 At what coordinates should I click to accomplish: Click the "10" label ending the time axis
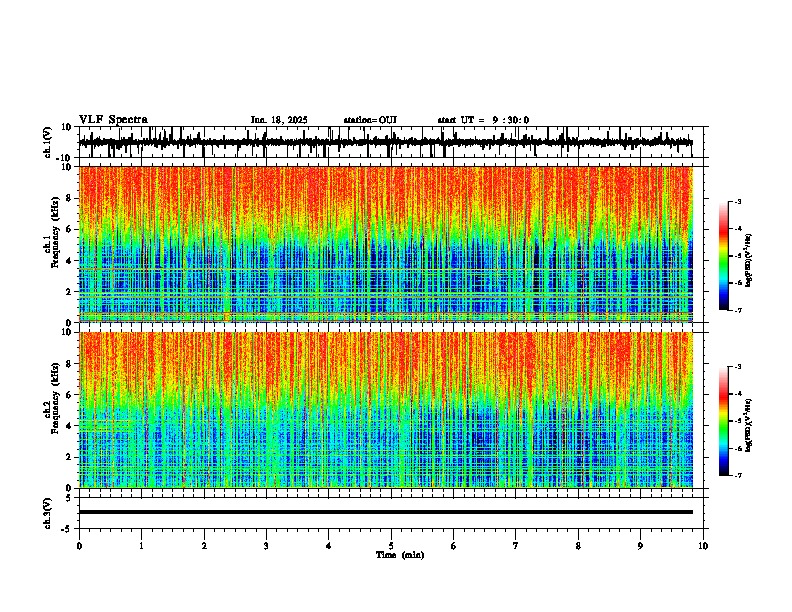point(703,546)
